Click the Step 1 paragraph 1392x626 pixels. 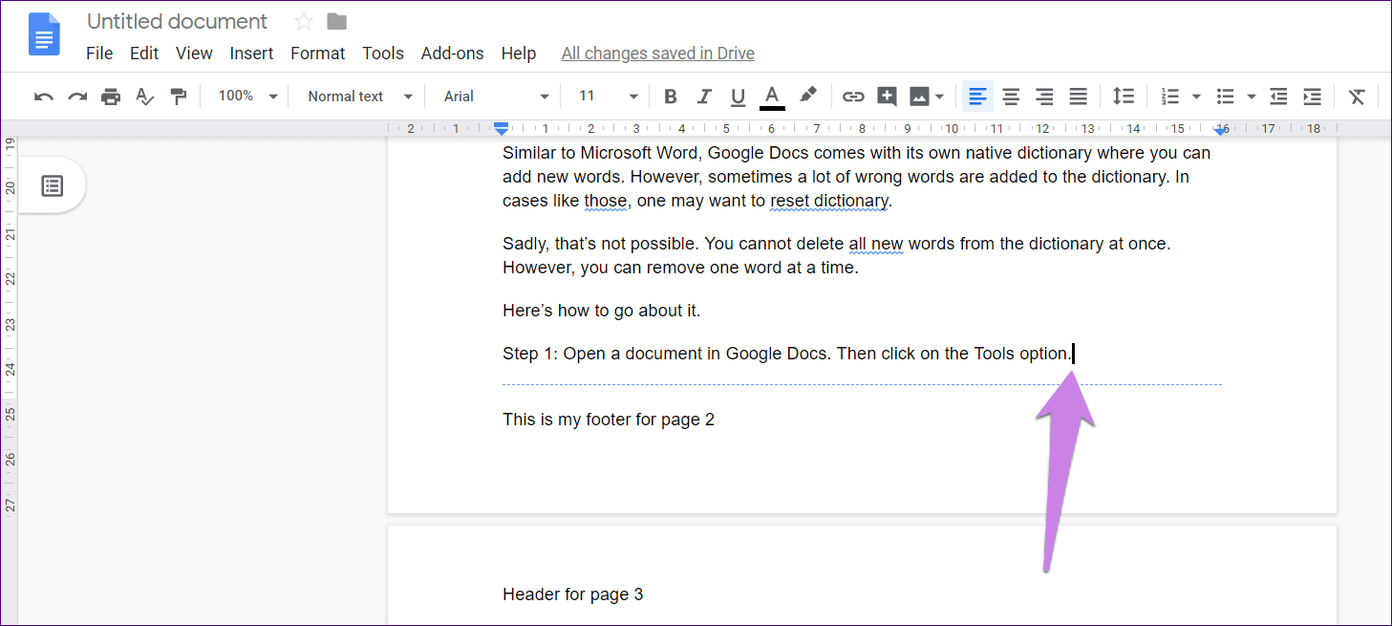point(788,354)
